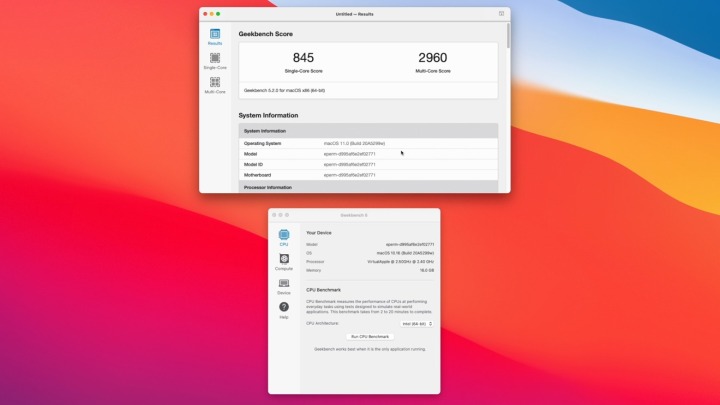
Task: Click the Model row label in the Results table
Action: 250,154
